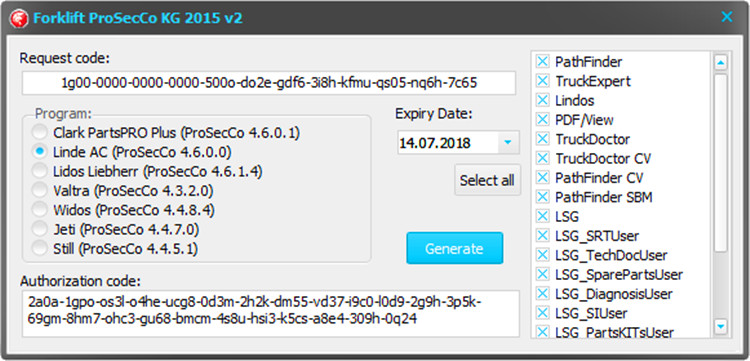
Task: Click the Authorization code label
Action: [x=81, y=281]
